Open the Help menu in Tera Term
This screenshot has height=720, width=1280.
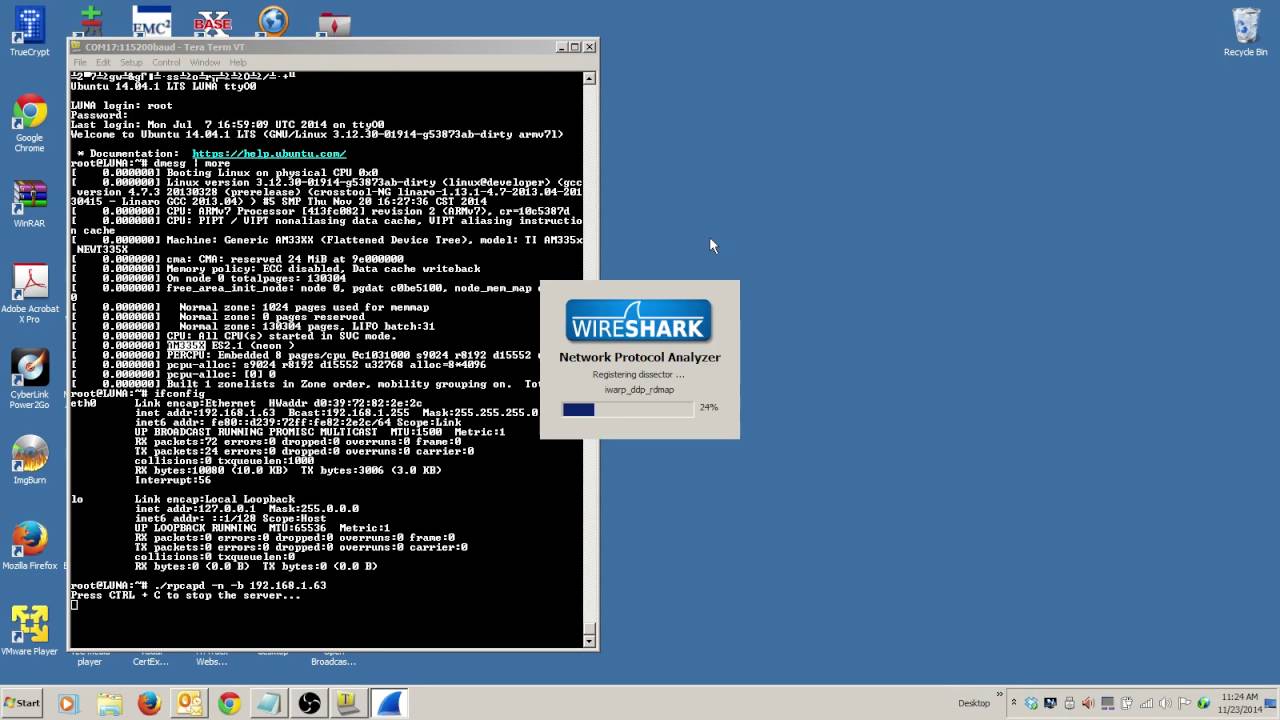click(237, 62)
